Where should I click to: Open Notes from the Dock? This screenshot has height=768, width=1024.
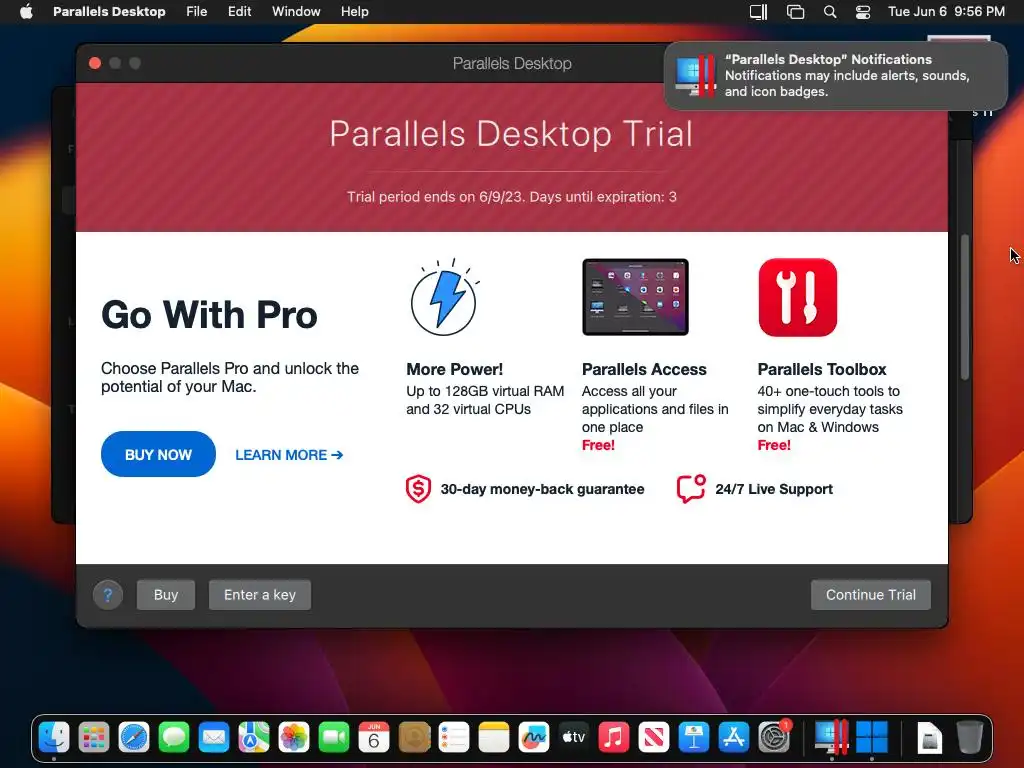click(x=494, y=738)
